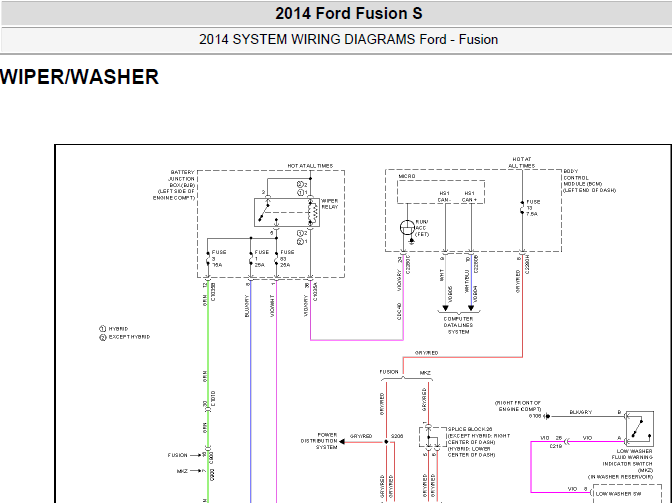Click the 'VDB04' circuit label

coord(476,294)
